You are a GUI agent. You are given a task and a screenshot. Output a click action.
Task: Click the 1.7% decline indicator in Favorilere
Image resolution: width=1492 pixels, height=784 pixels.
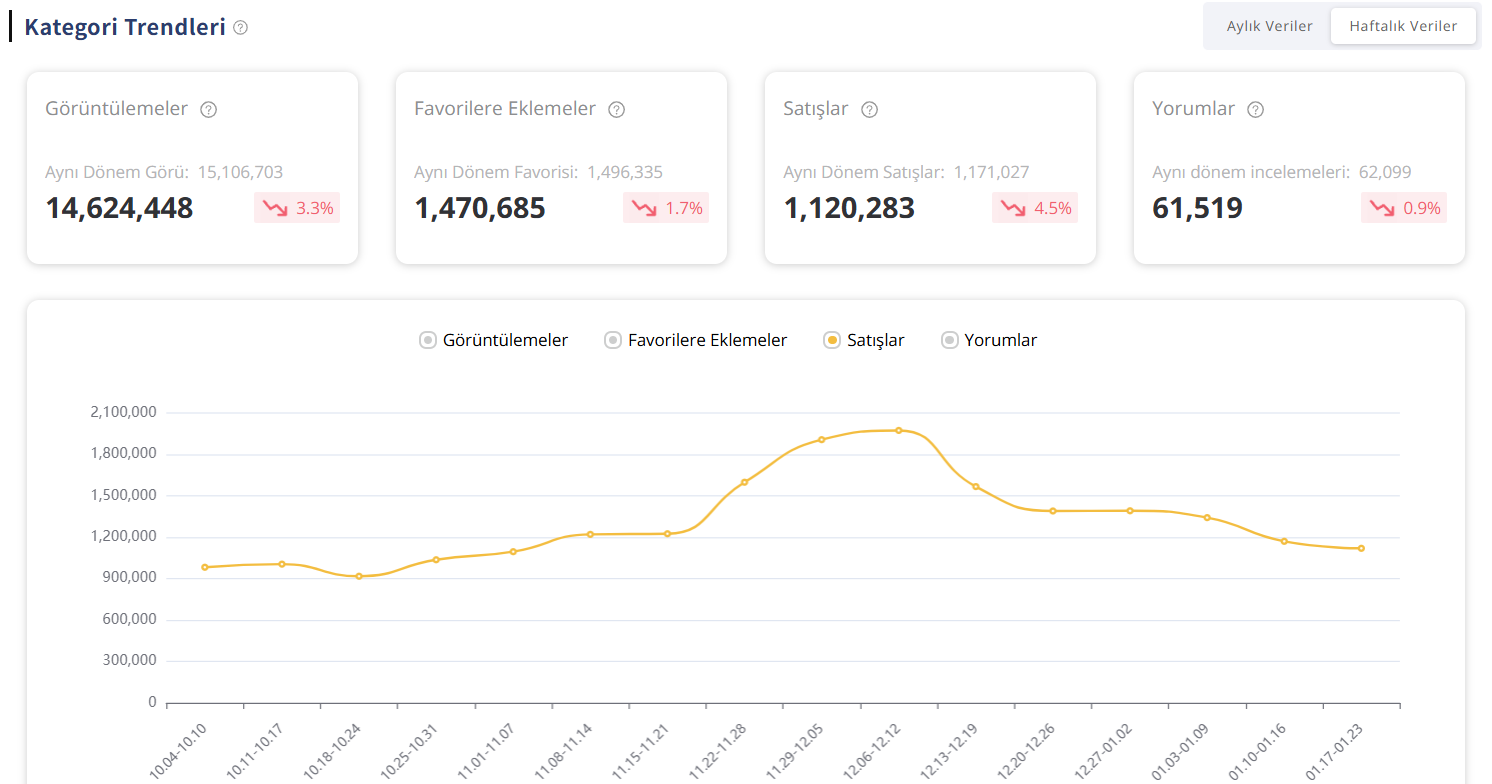pyautogui.click(x=666, y=208)
